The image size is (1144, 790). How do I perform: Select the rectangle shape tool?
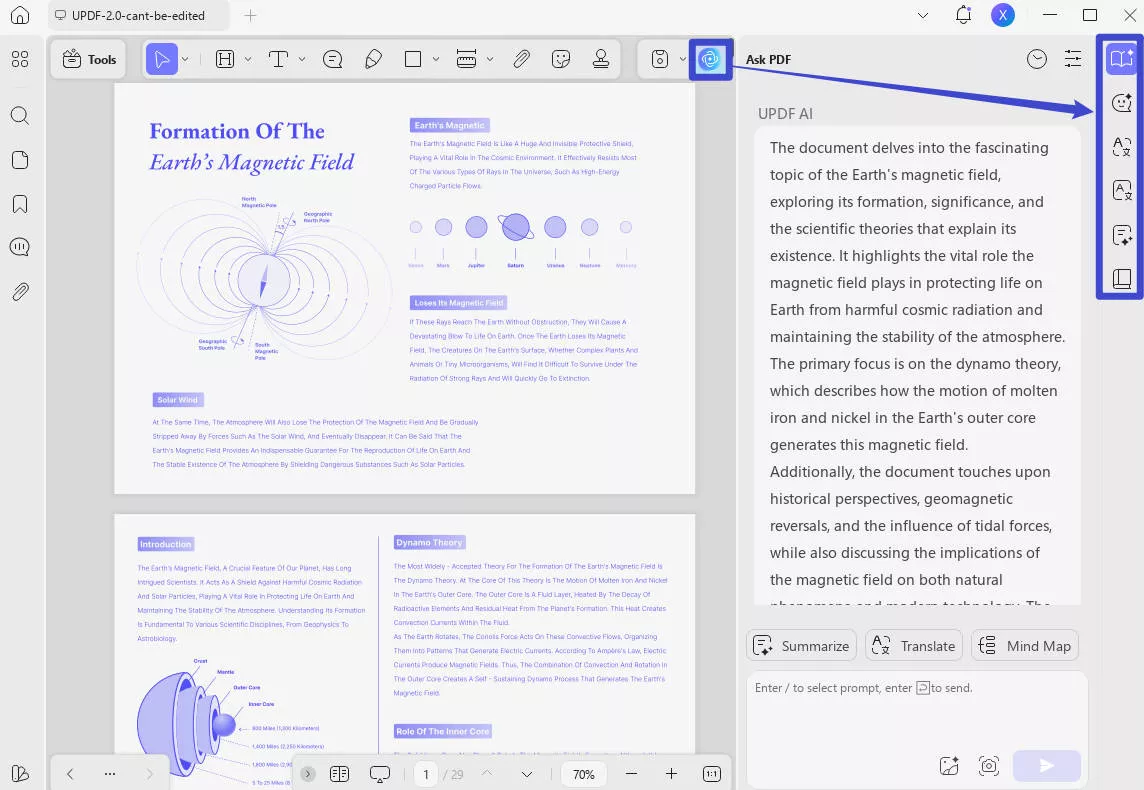click(413, 59)
